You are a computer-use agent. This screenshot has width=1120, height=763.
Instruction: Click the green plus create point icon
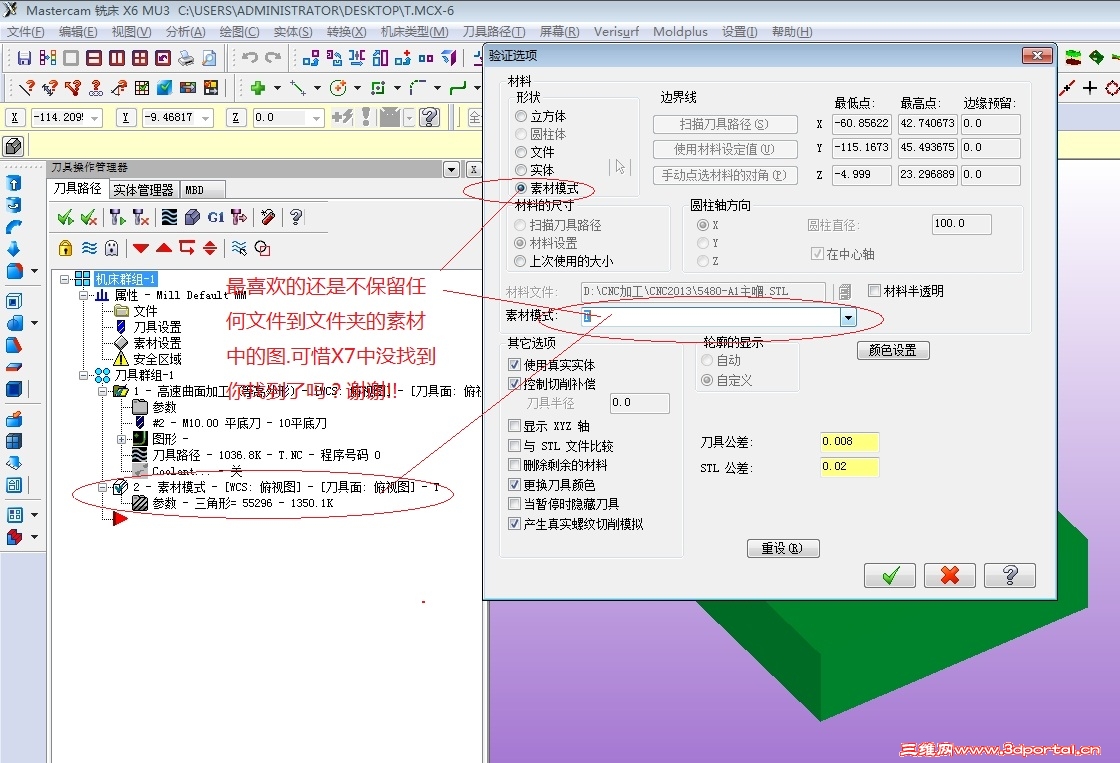click(x=258, y=88)
